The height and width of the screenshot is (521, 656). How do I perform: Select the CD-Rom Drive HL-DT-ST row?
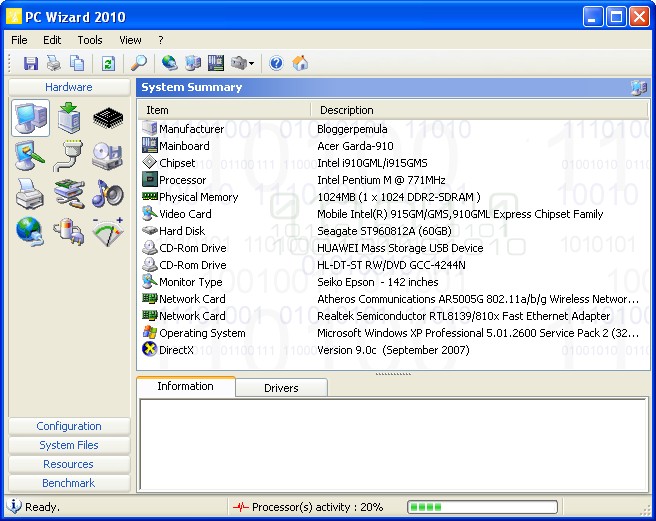click(393, 265)
